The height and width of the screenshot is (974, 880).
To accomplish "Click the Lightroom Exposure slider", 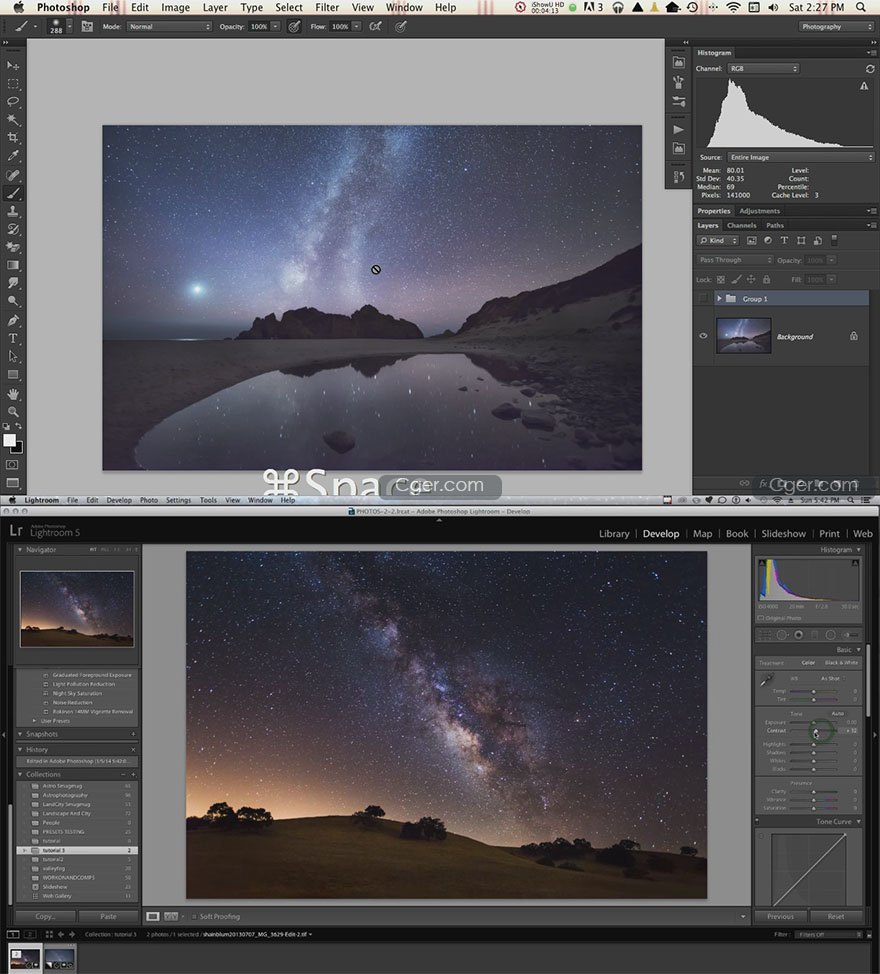I will 814,723.
